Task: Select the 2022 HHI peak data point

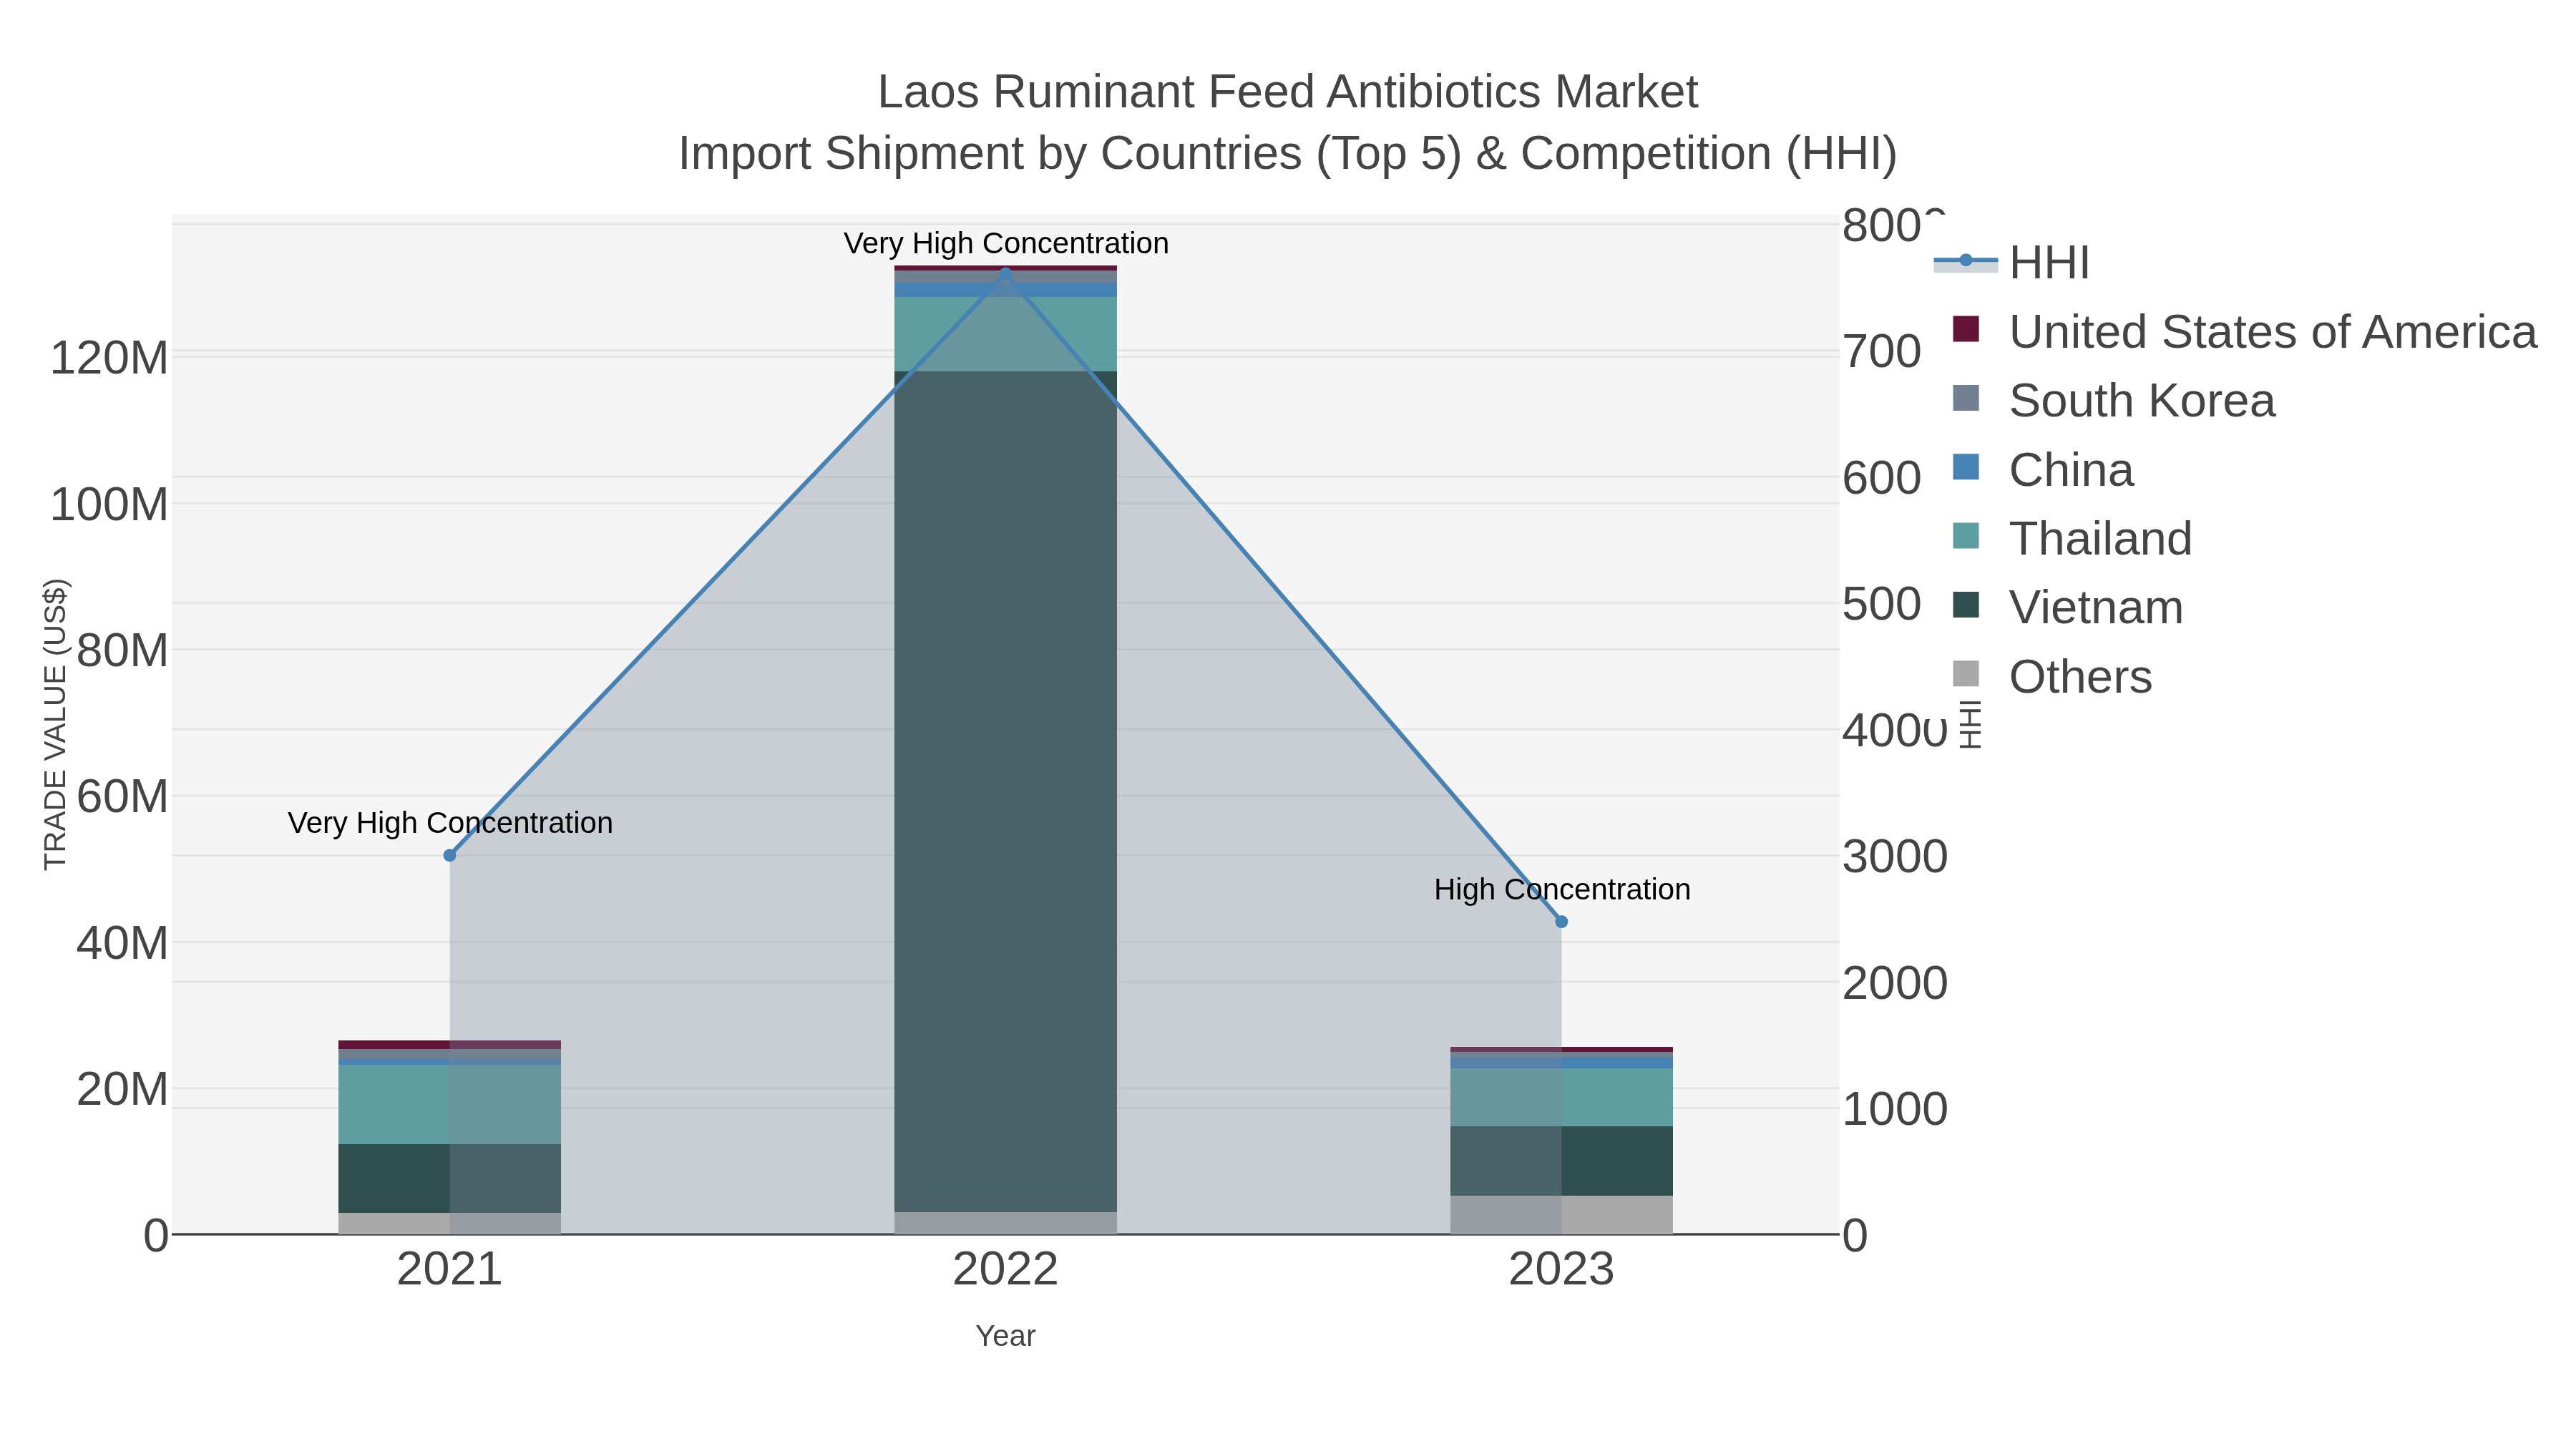Action: point(1006,274)
